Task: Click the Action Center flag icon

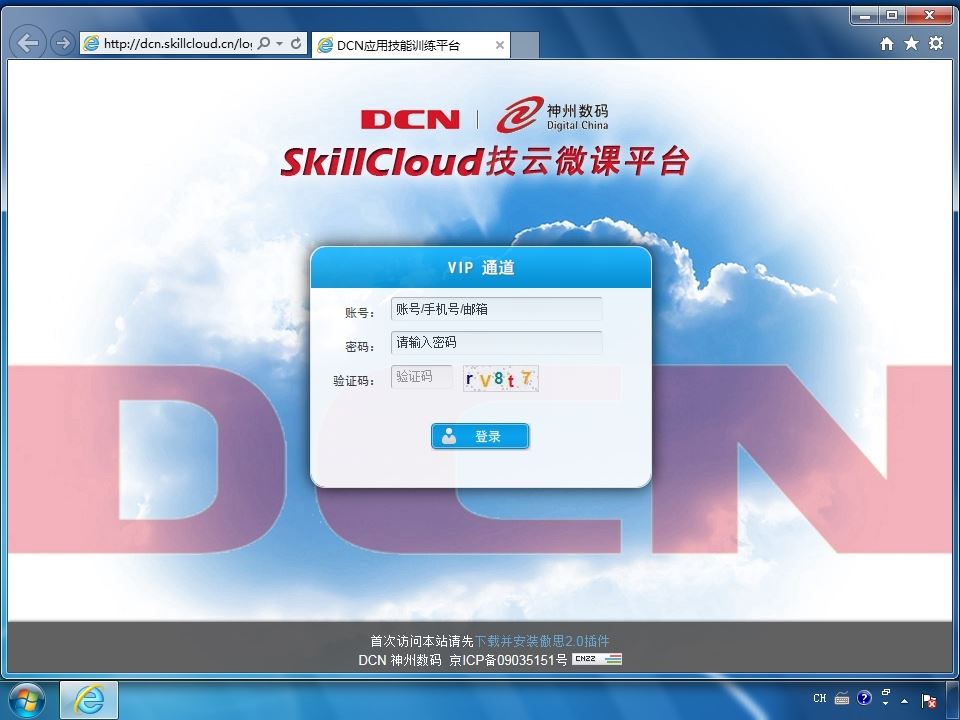Action: 929,700
